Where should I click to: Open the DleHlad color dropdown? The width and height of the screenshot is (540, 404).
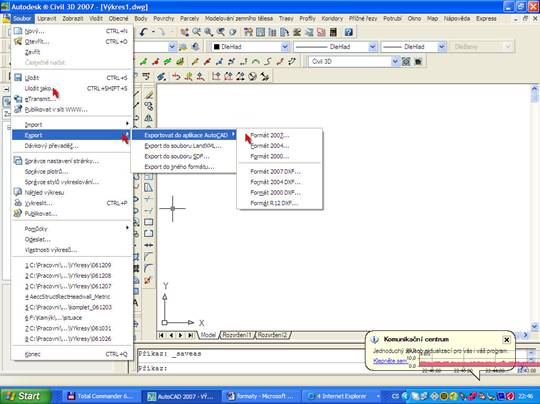[285, 47]
